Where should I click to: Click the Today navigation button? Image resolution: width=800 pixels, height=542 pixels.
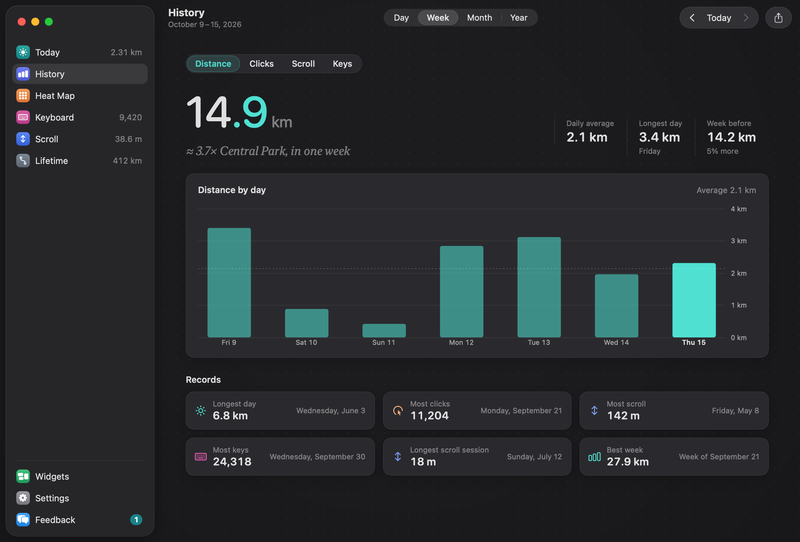click(x=718, y=18)
